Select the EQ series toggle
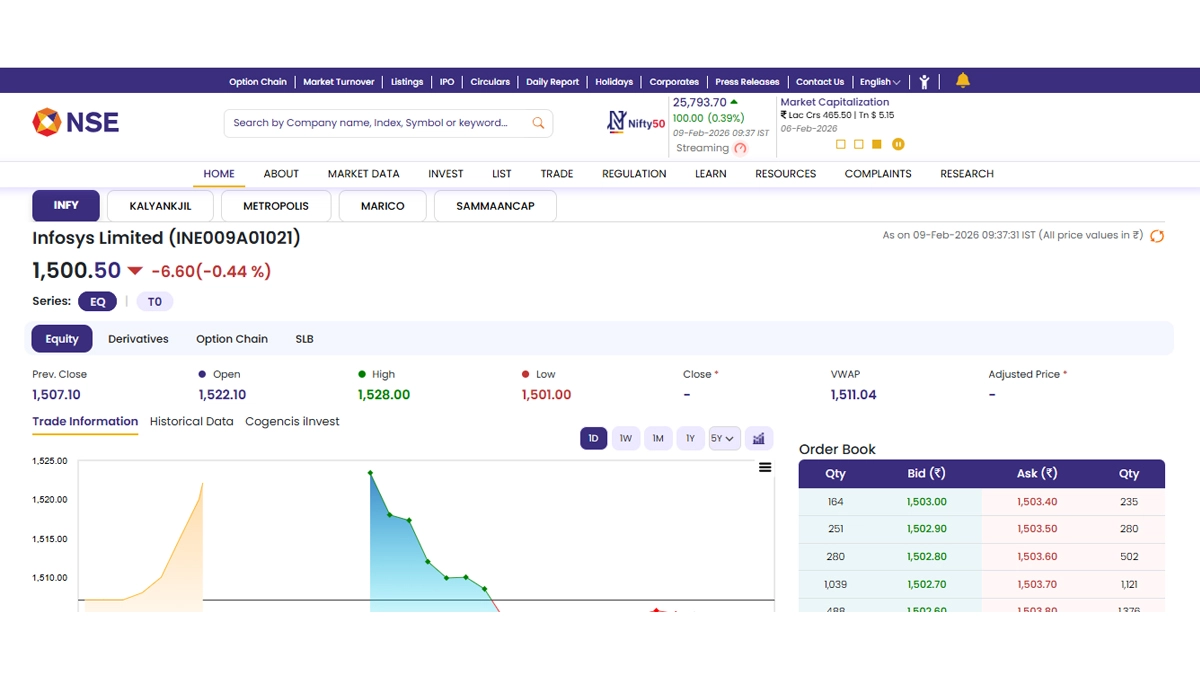This screenshot has height=675, width=1200. (98, 301)
